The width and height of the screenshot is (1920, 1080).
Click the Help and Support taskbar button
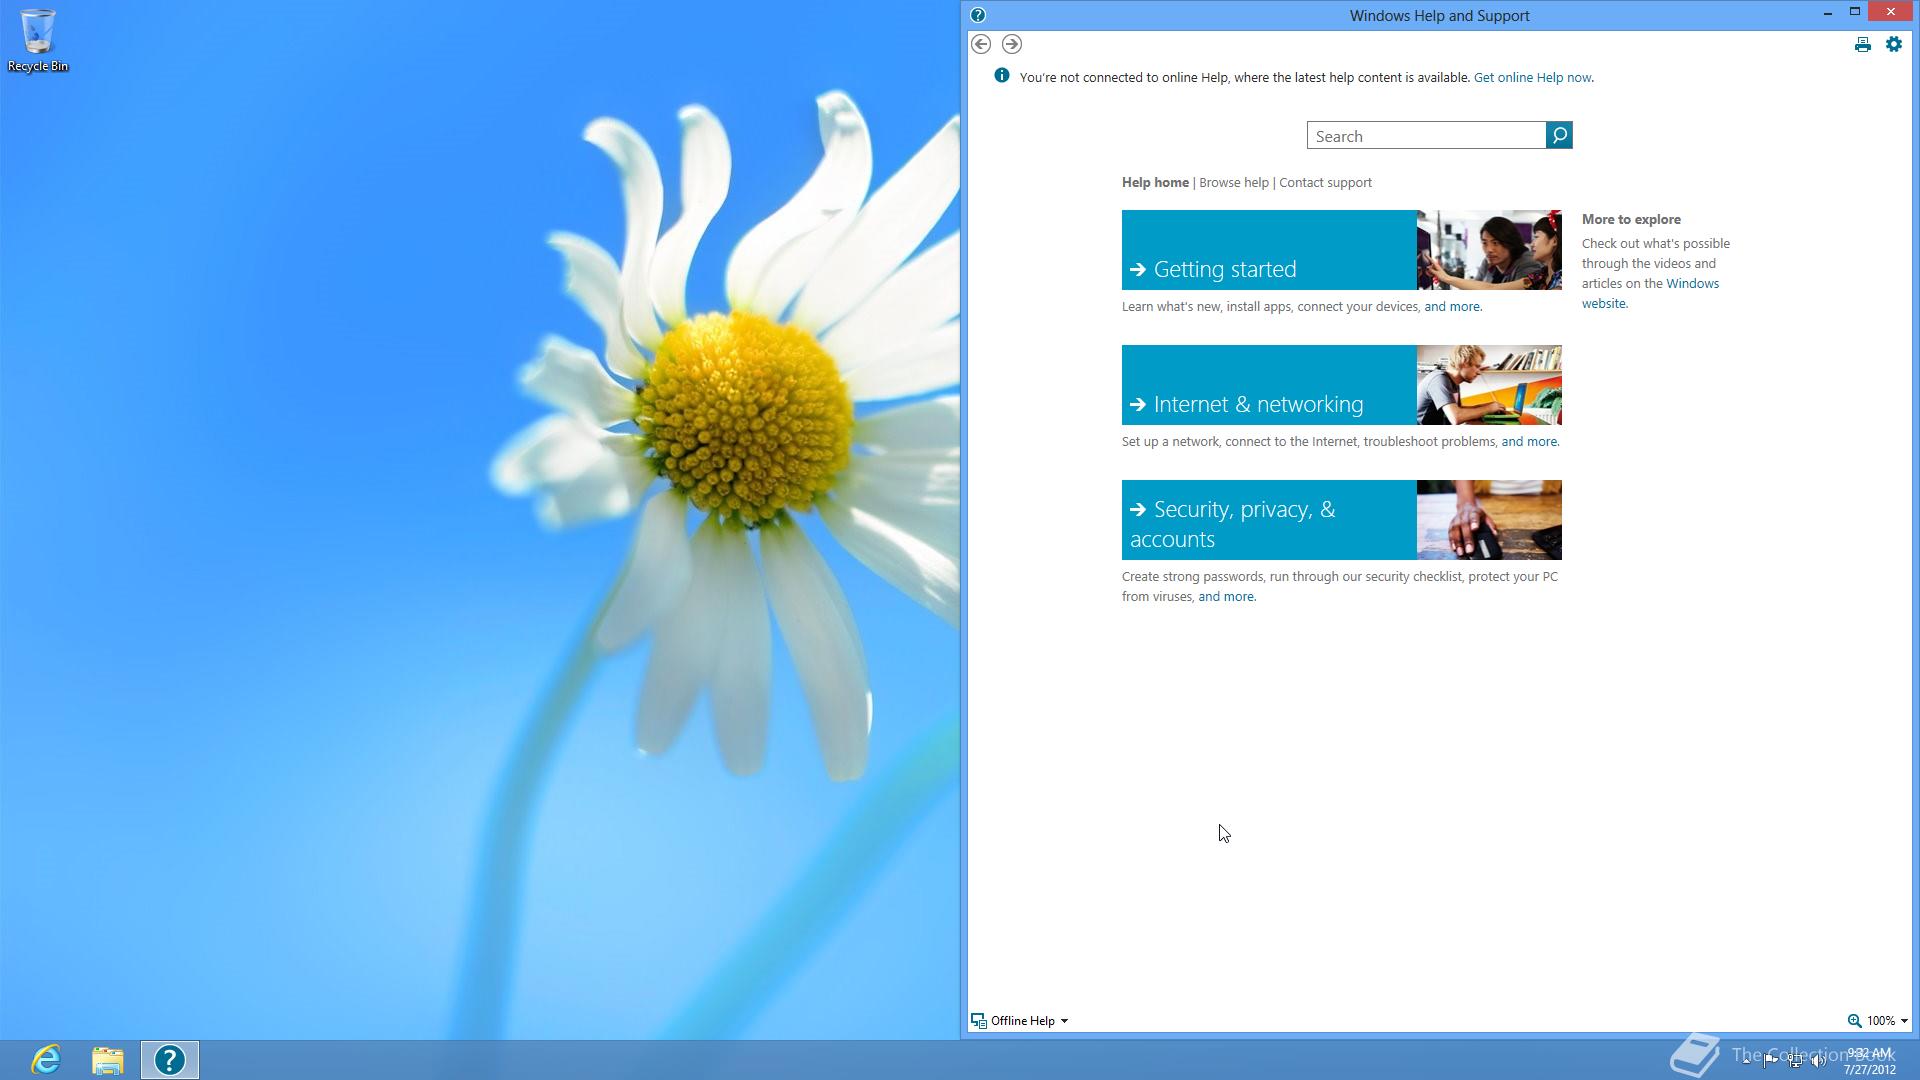tap(170, 1059)
